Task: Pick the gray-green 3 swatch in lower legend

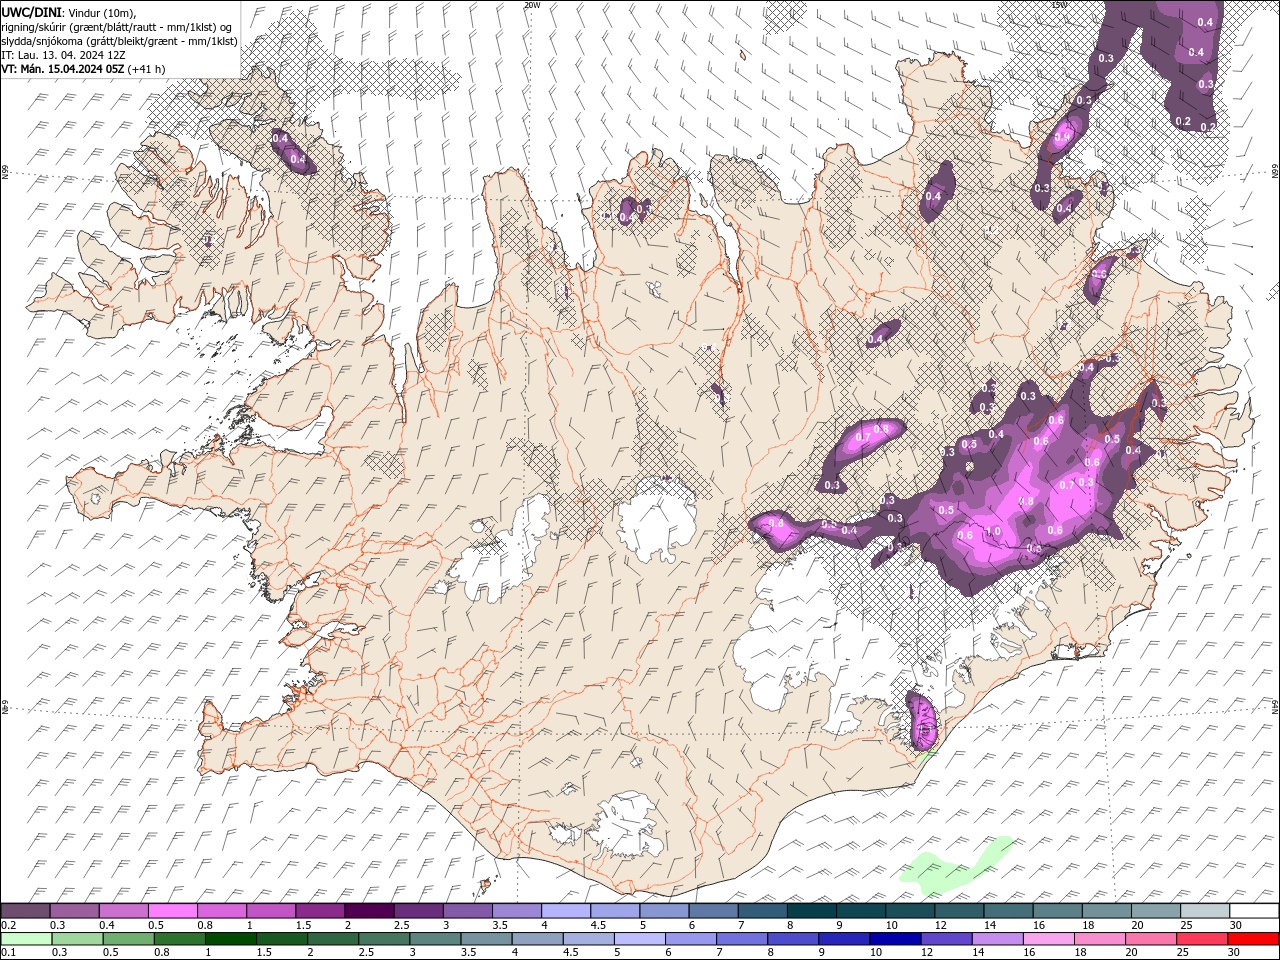Action: click(434, 939)
